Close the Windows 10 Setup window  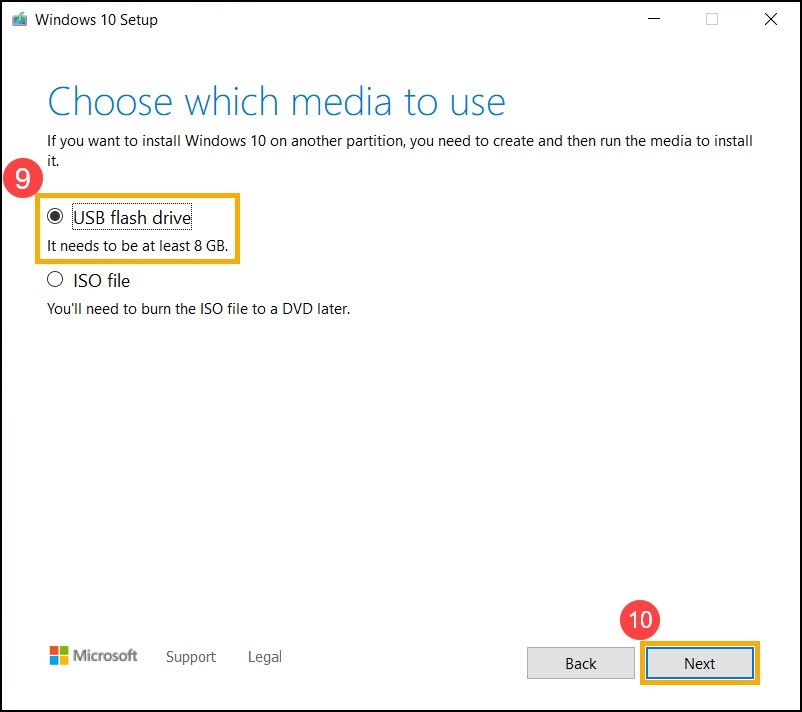(x=771, y=19)
